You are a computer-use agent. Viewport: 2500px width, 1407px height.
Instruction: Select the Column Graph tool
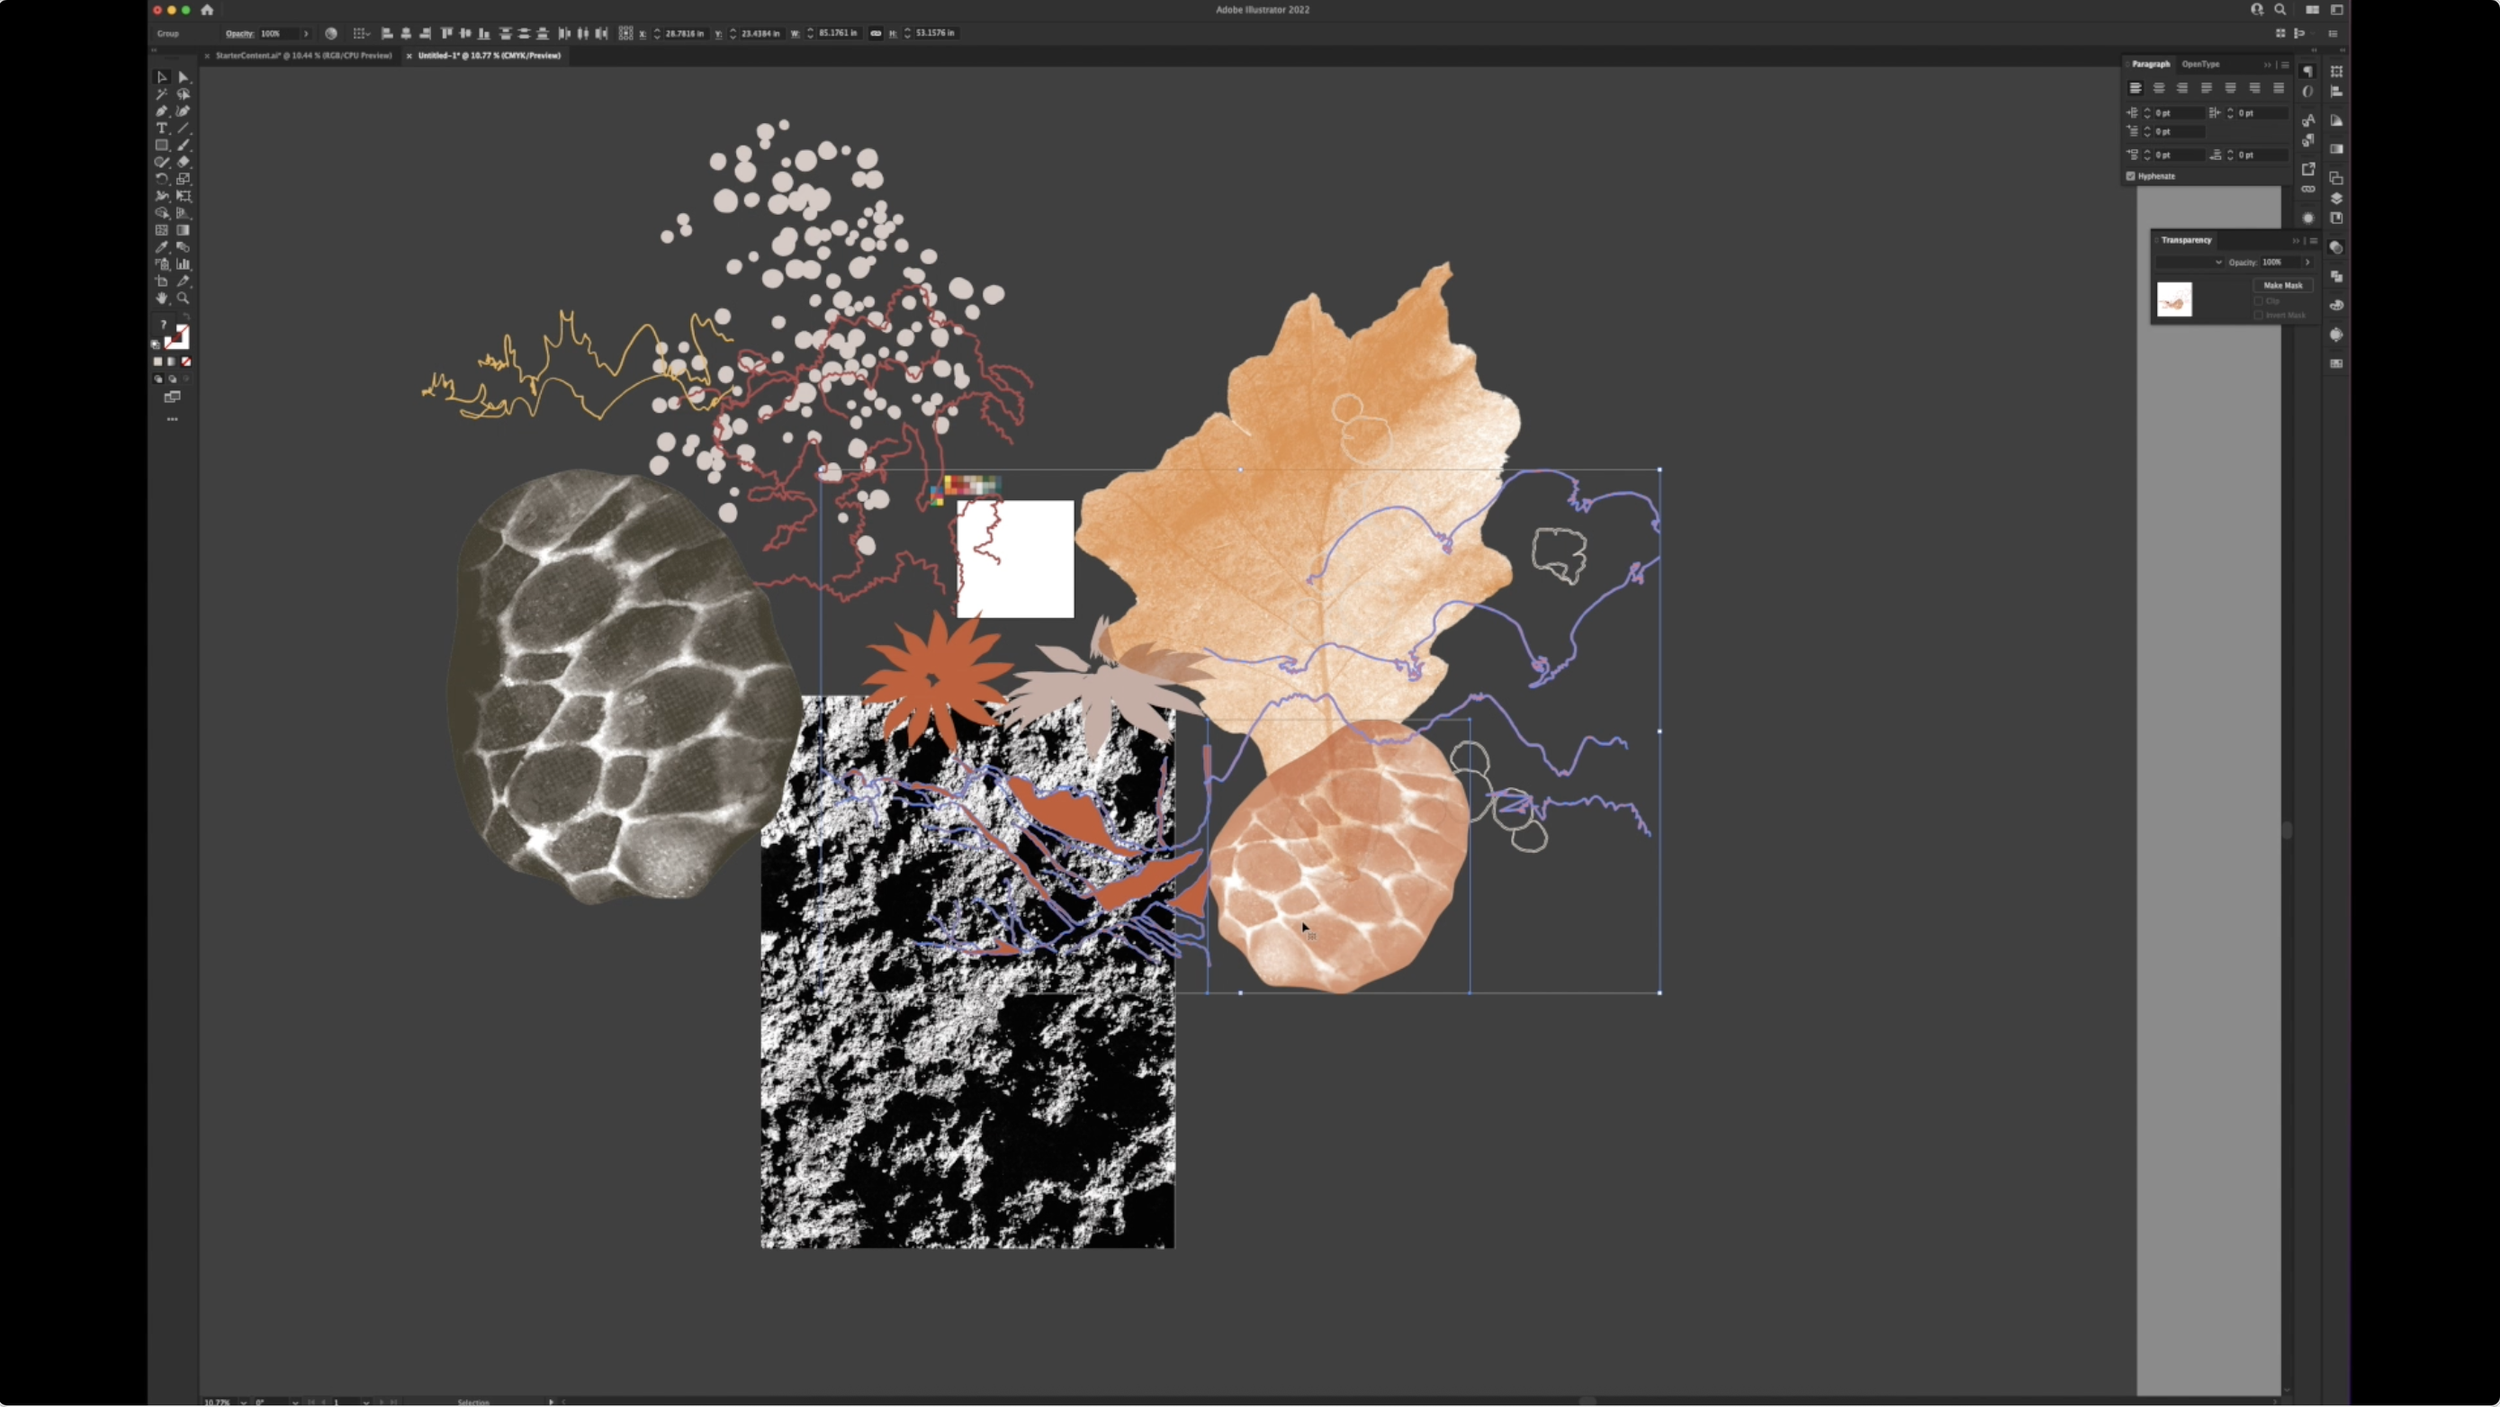pos(183,264)
